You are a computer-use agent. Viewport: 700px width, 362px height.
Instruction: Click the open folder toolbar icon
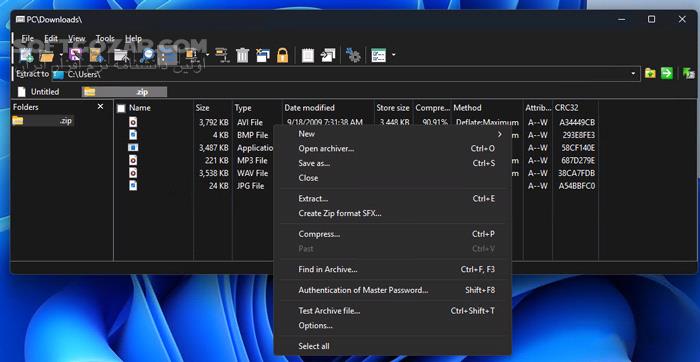click(47, 56)
